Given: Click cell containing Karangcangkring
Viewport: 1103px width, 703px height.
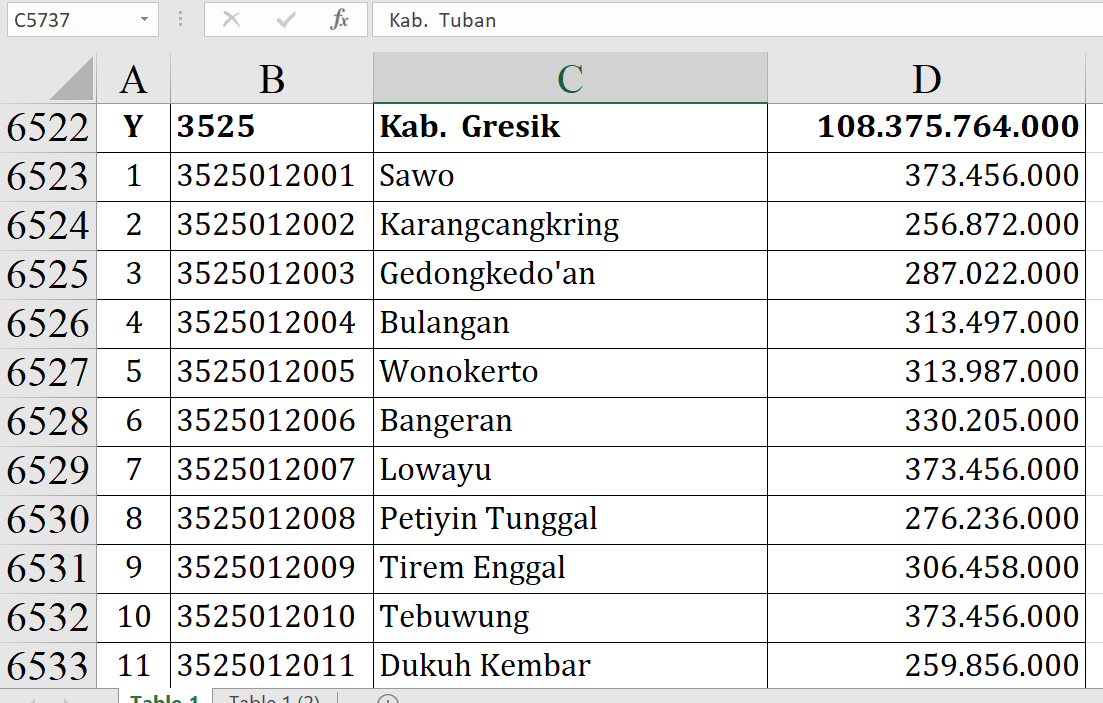Looking at the screenshot, I should tap(570, 225).
